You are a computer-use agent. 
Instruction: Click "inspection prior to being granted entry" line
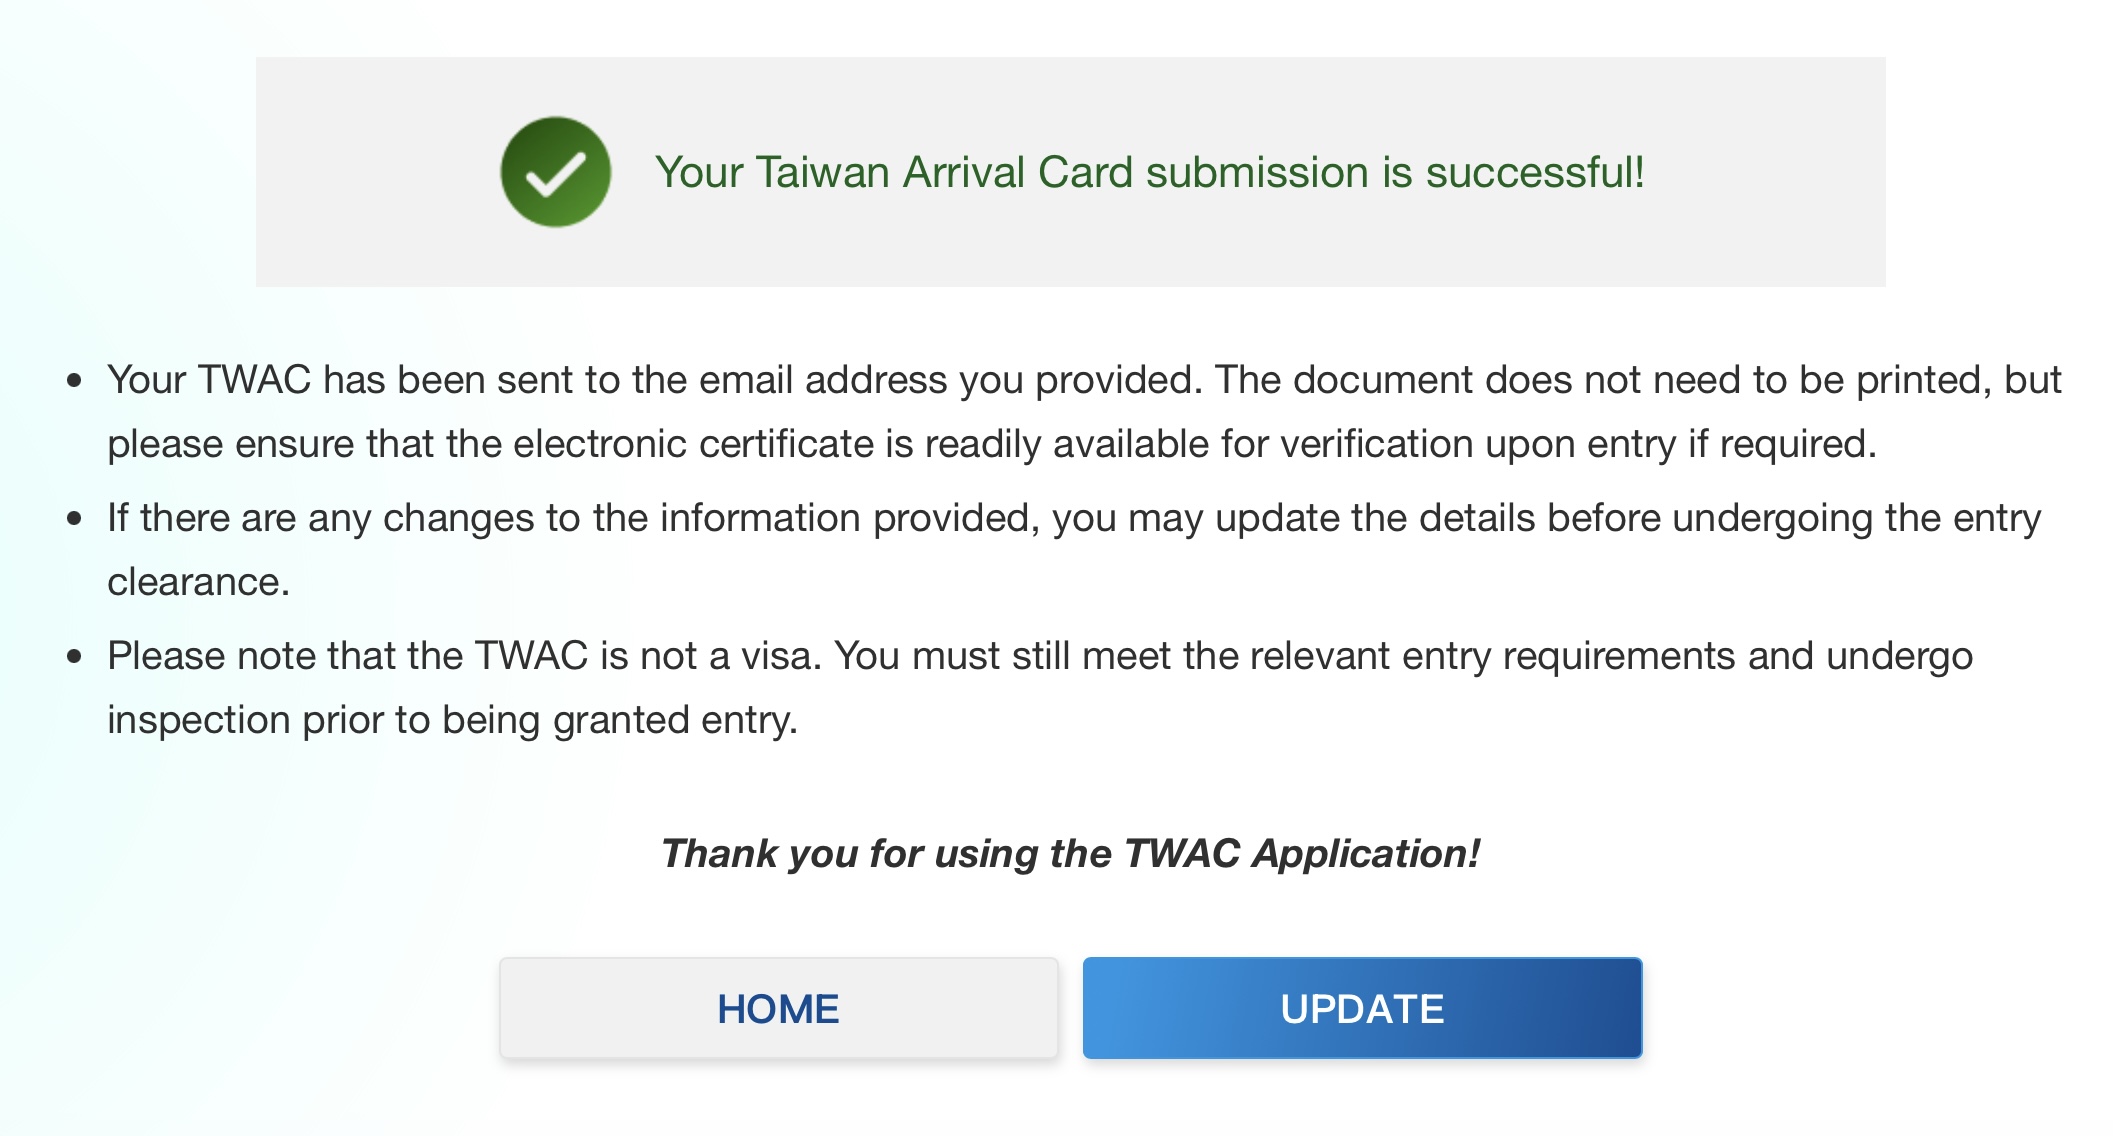452,720
